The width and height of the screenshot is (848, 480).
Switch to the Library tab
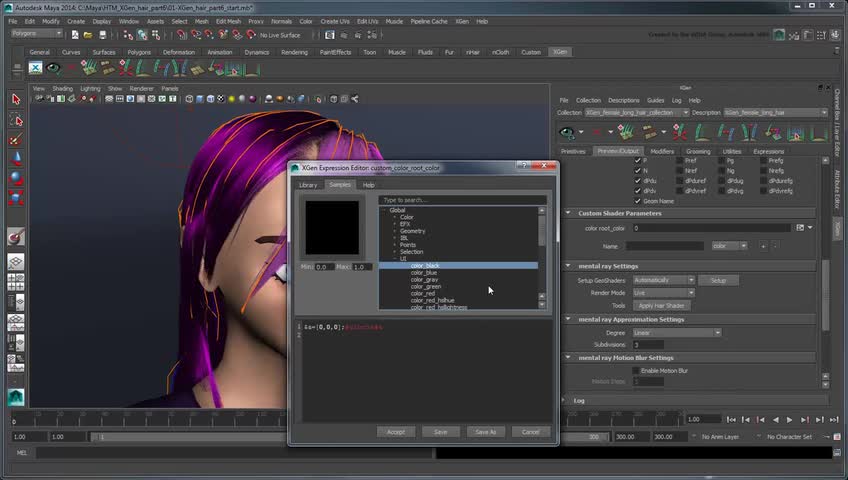tap(308, 185)
